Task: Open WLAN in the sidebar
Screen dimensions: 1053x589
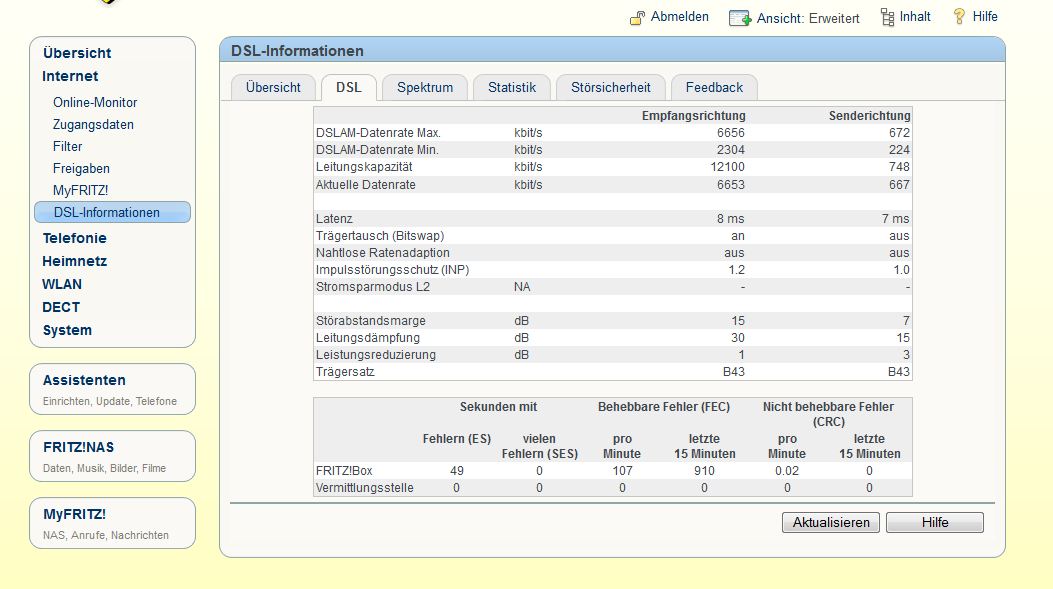Action: coord(62,284)
